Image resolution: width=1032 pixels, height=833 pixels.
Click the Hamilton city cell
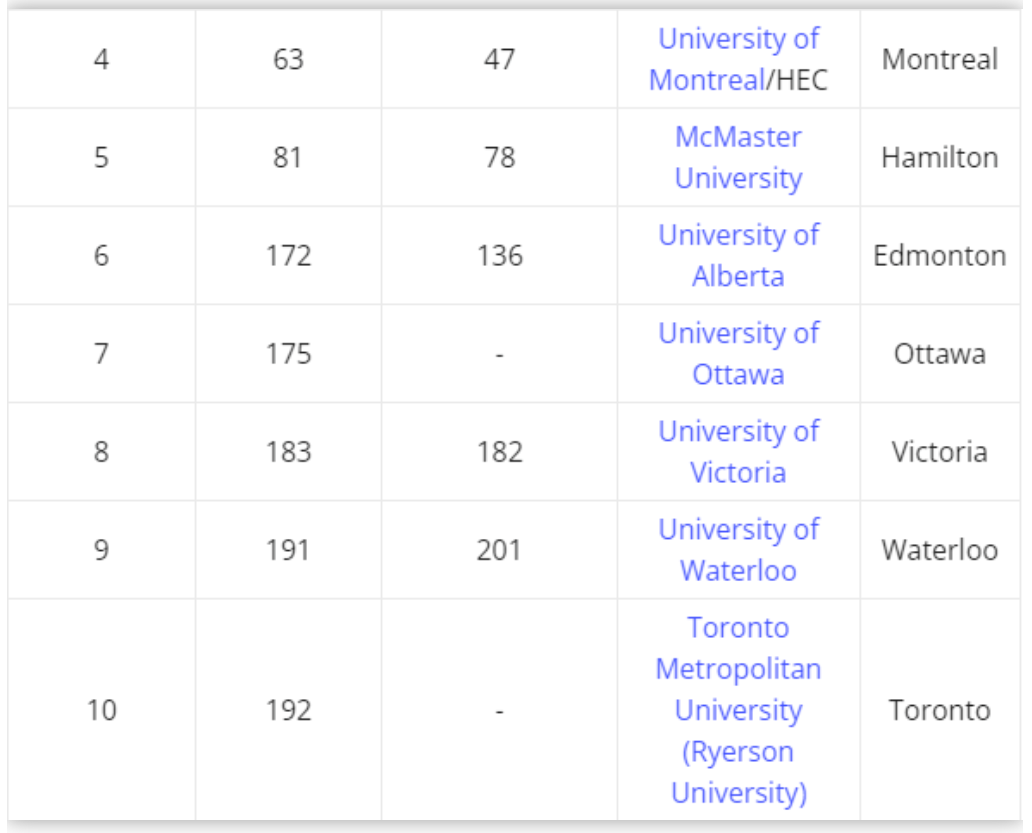coord(939,158)
